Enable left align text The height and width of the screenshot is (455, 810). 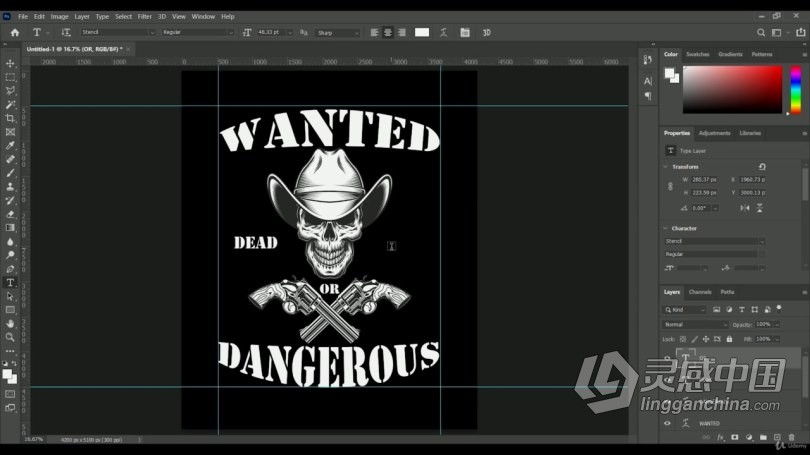coord(375,33)
